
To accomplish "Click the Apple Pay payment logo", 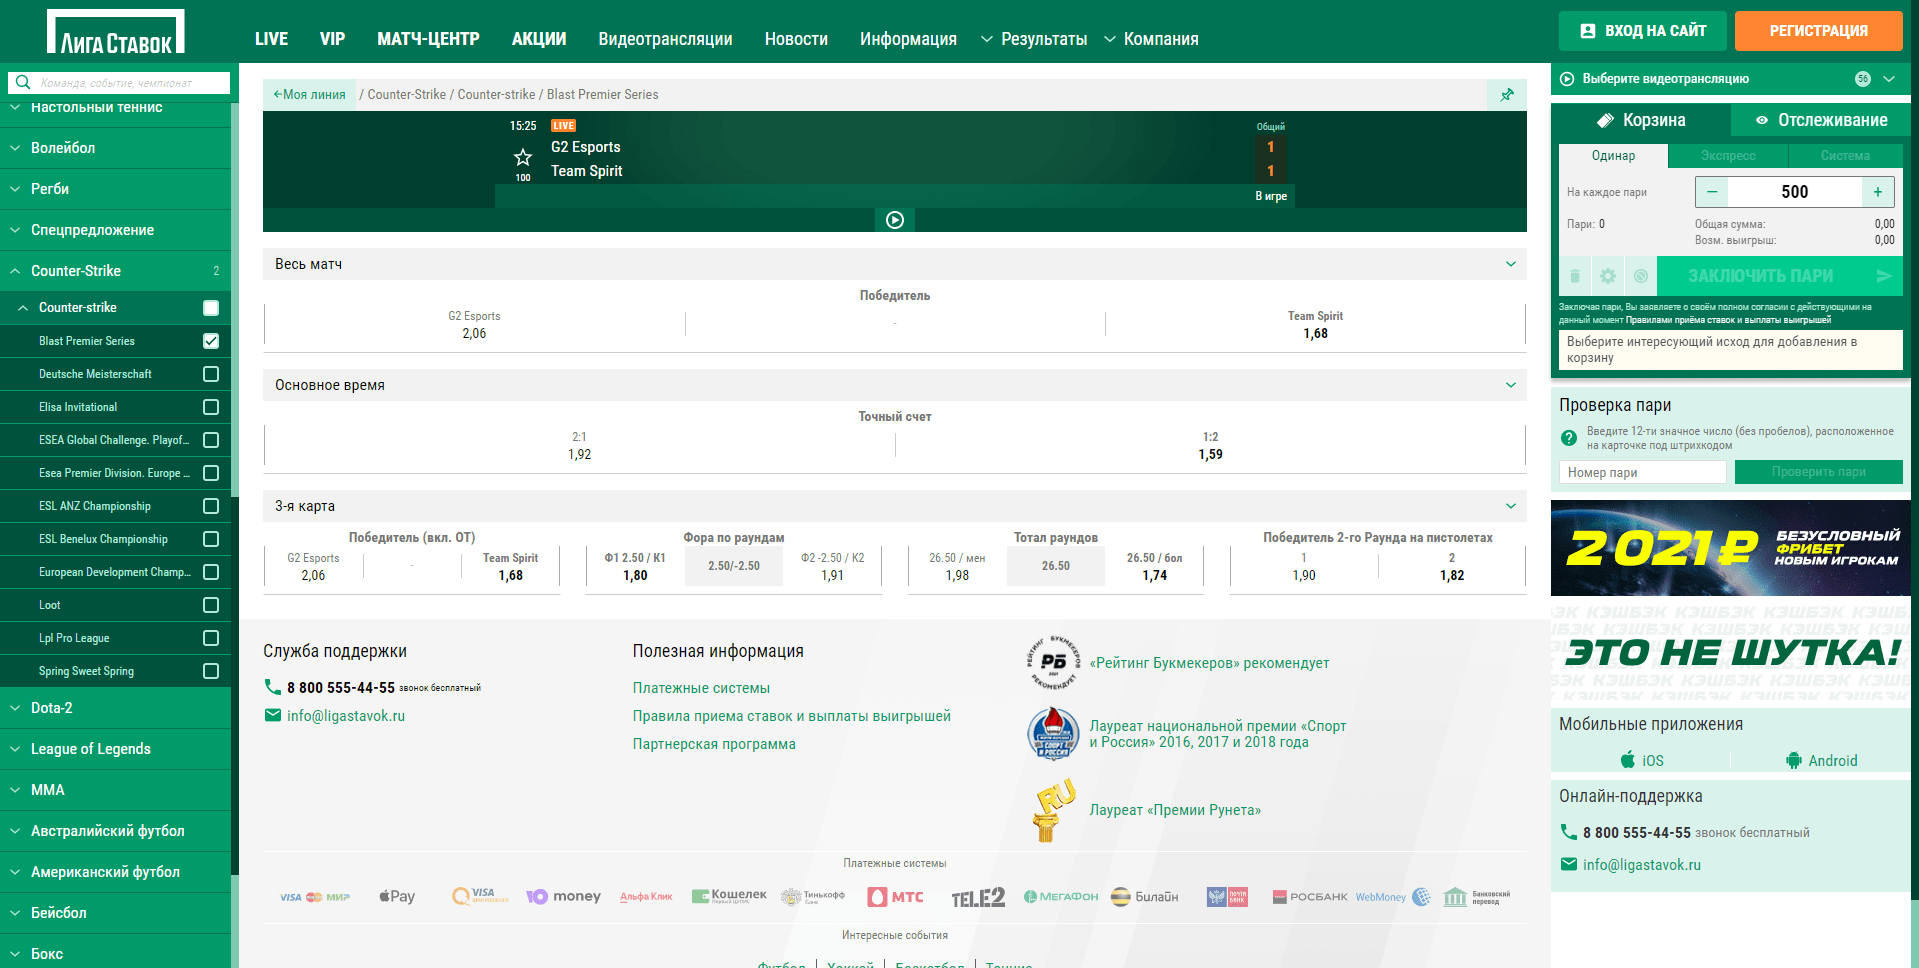I will [397, 896].
